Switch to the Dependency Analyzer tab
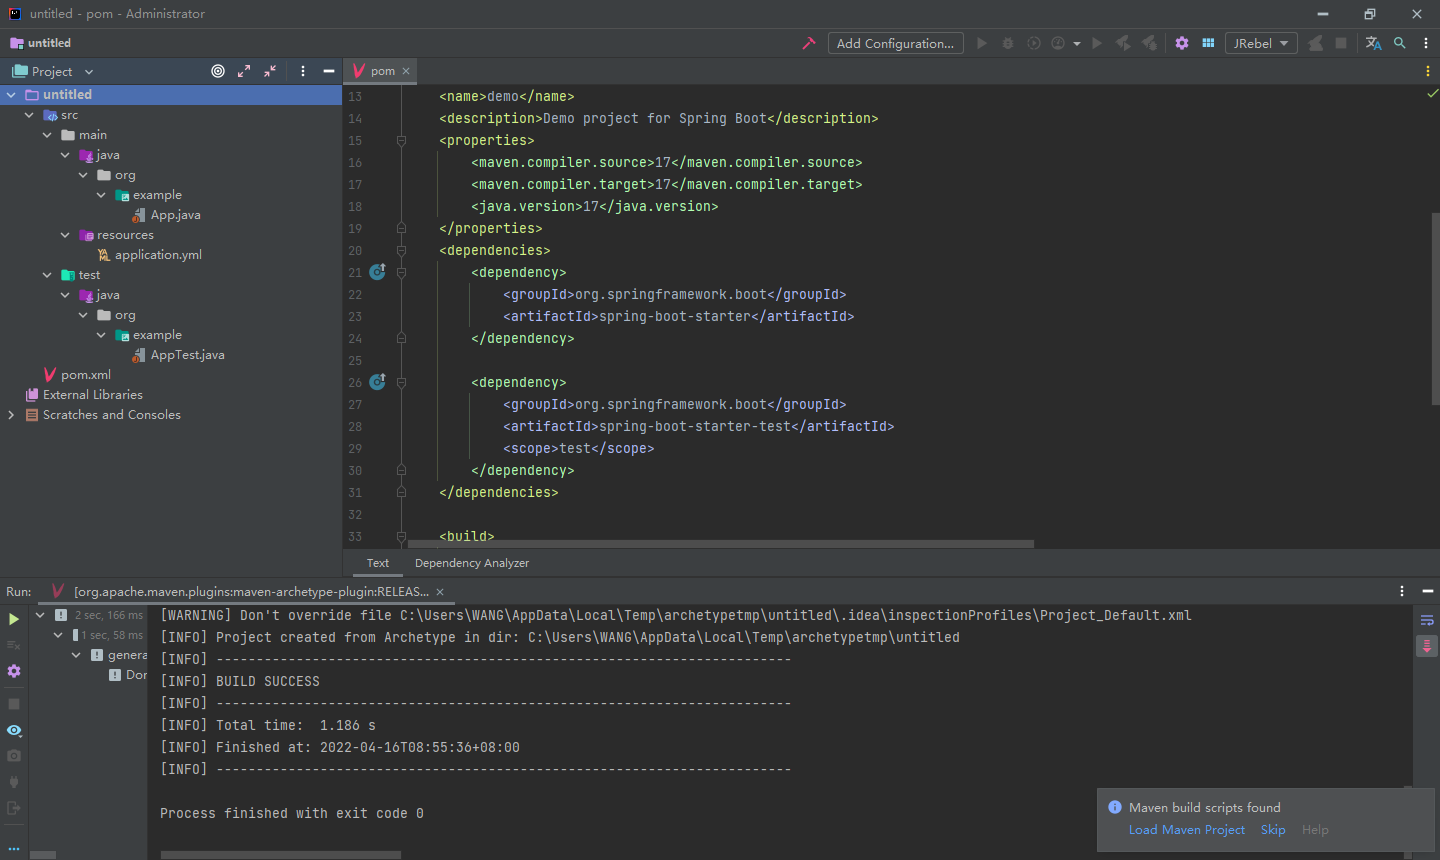 tap(472, 563)
